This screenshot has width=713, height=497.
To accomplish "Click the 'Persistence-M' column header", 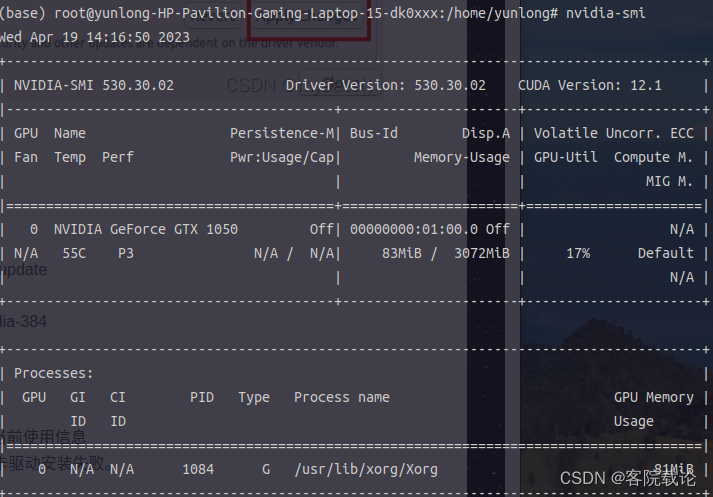I will tap(282, 133).
